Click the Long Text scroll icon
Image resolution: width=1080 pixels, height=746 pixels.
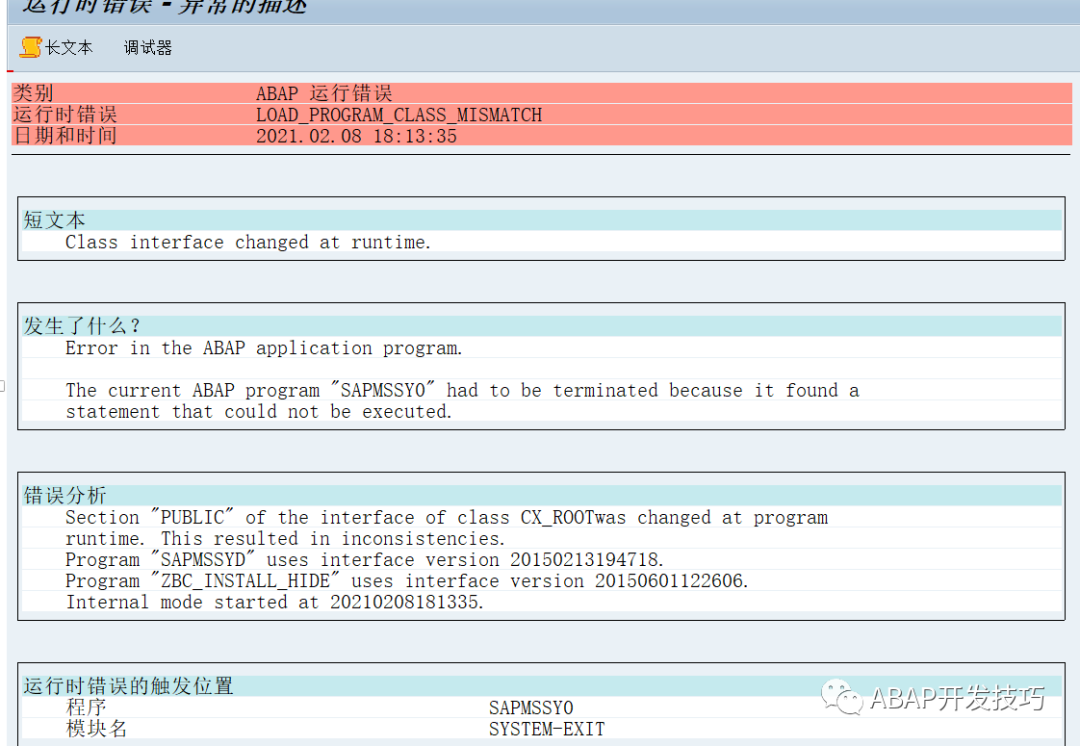(30, 48)
